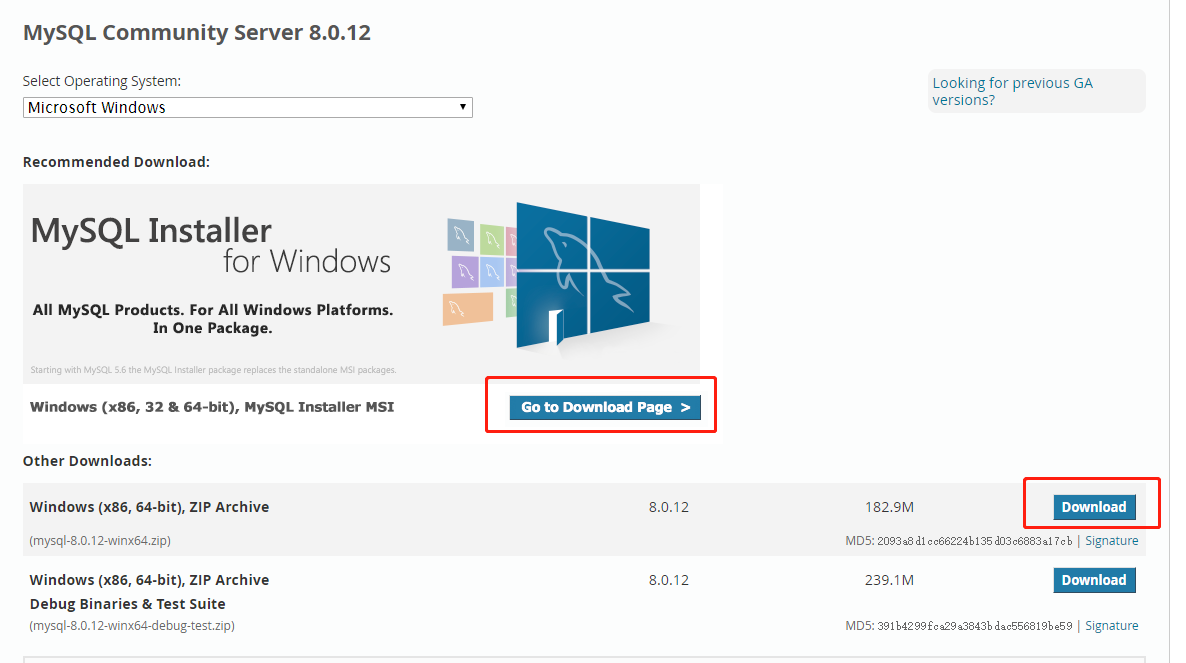Click the fully visible purple dolphin tile
Screen dimensions: 1186x663
coord(465,270)
